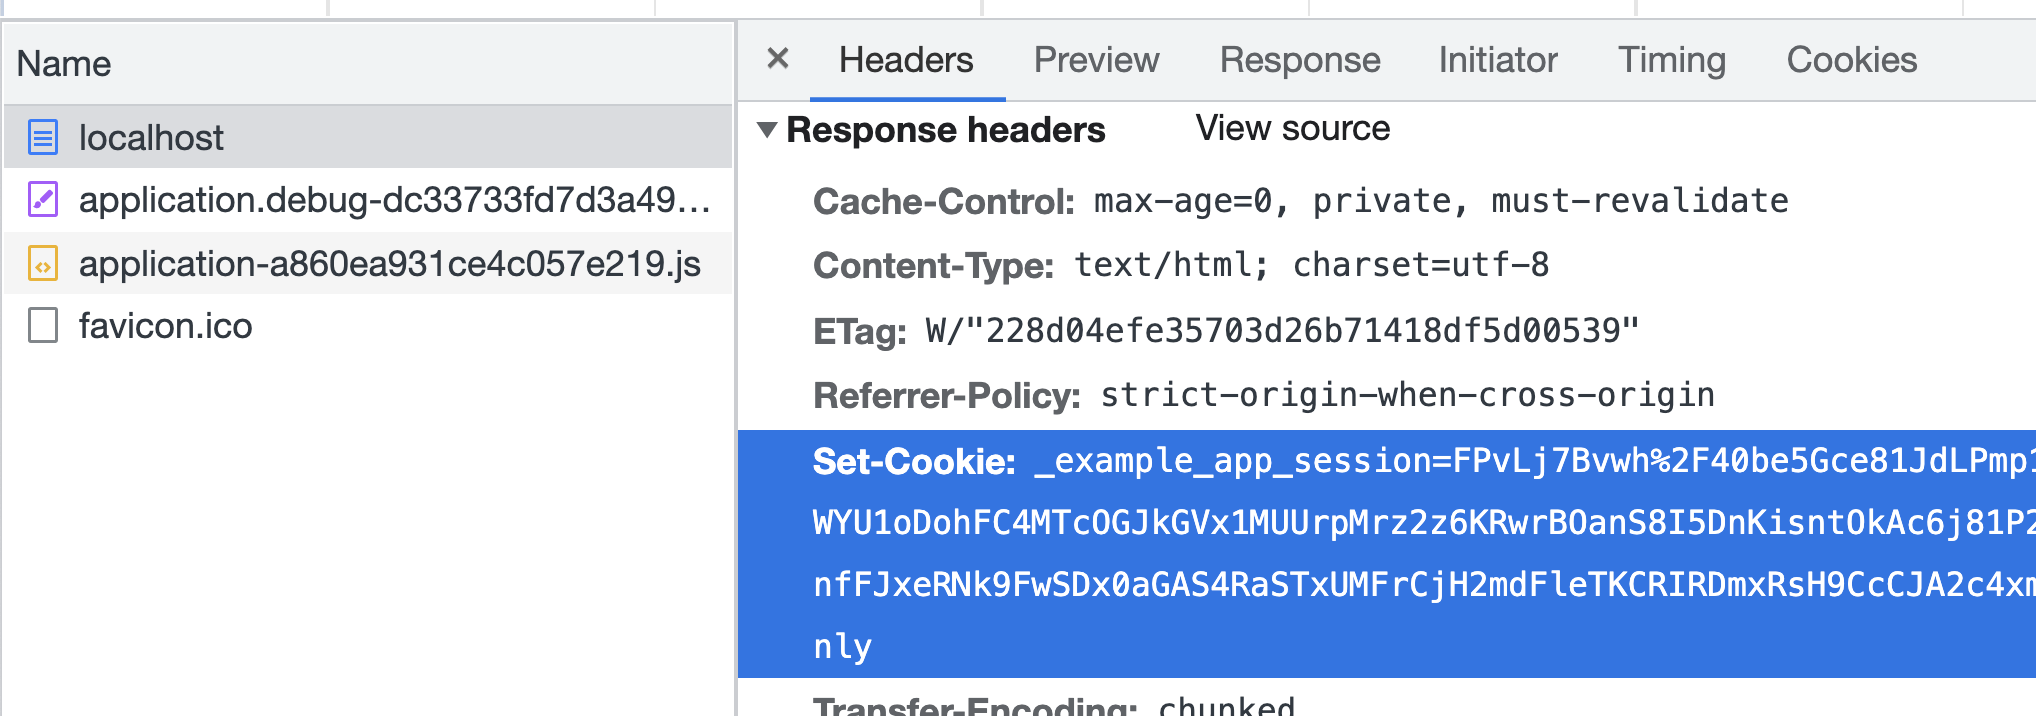Click View source for response headers
This screenshot has width=2036, height=716.
point(1292,128)
